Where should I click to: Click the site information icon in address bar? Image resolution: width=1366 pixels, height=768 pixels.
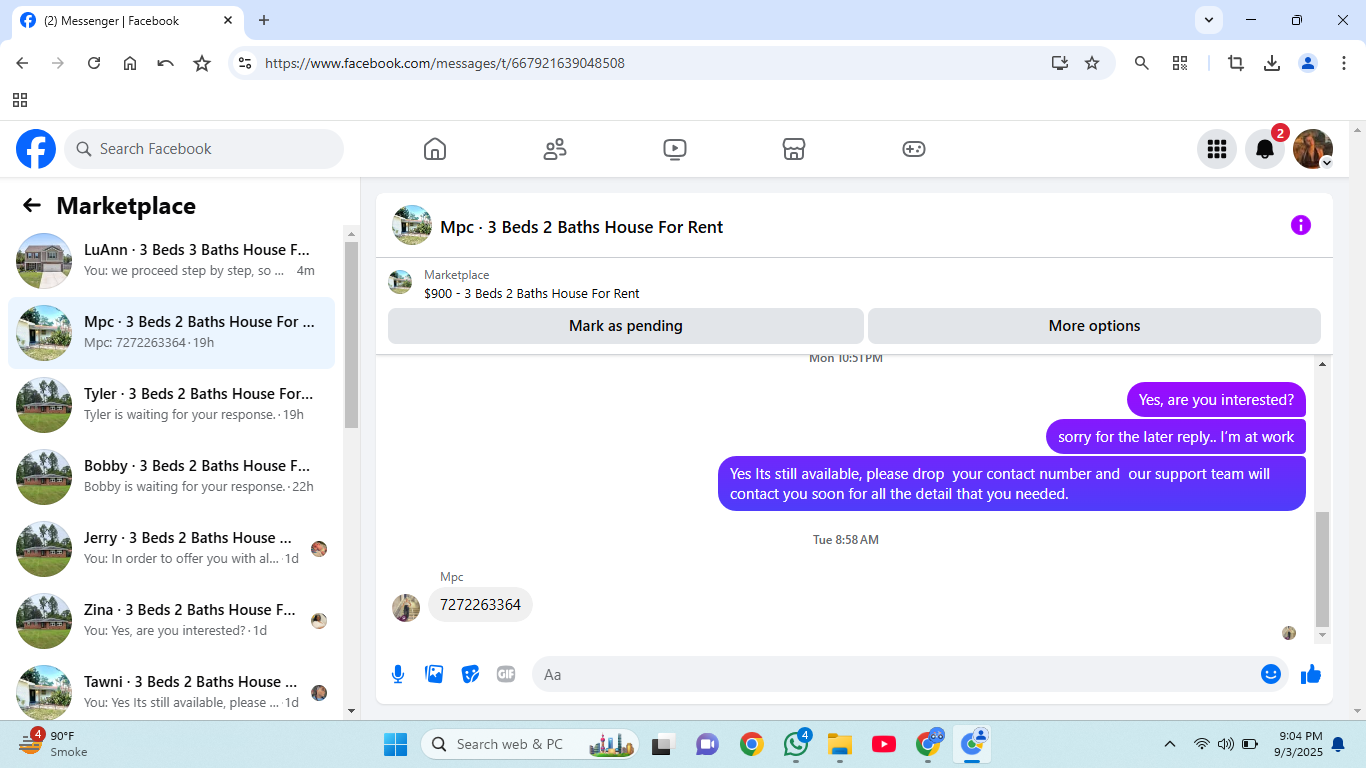pyautogui.click(x=244, y=63)
